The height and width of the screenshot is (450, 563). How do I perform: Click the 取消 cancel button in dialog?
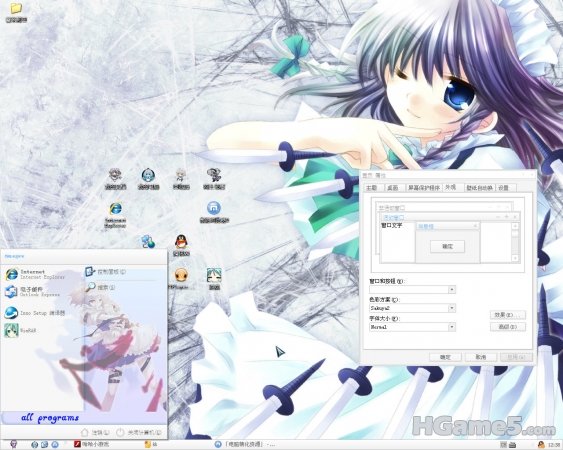click(x=481, y=357)
